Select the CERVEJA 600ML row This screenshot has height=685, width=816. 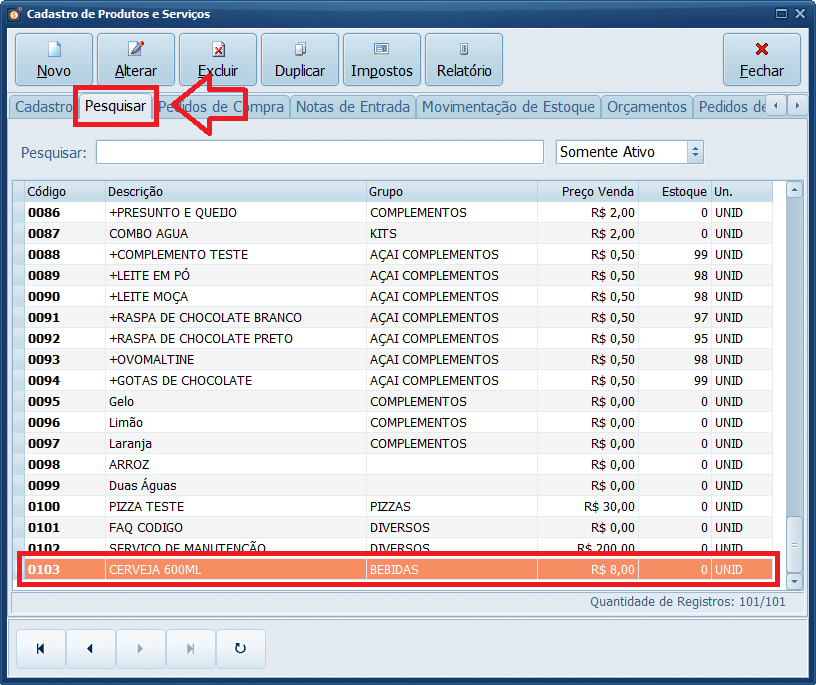[x=300, y=569]
